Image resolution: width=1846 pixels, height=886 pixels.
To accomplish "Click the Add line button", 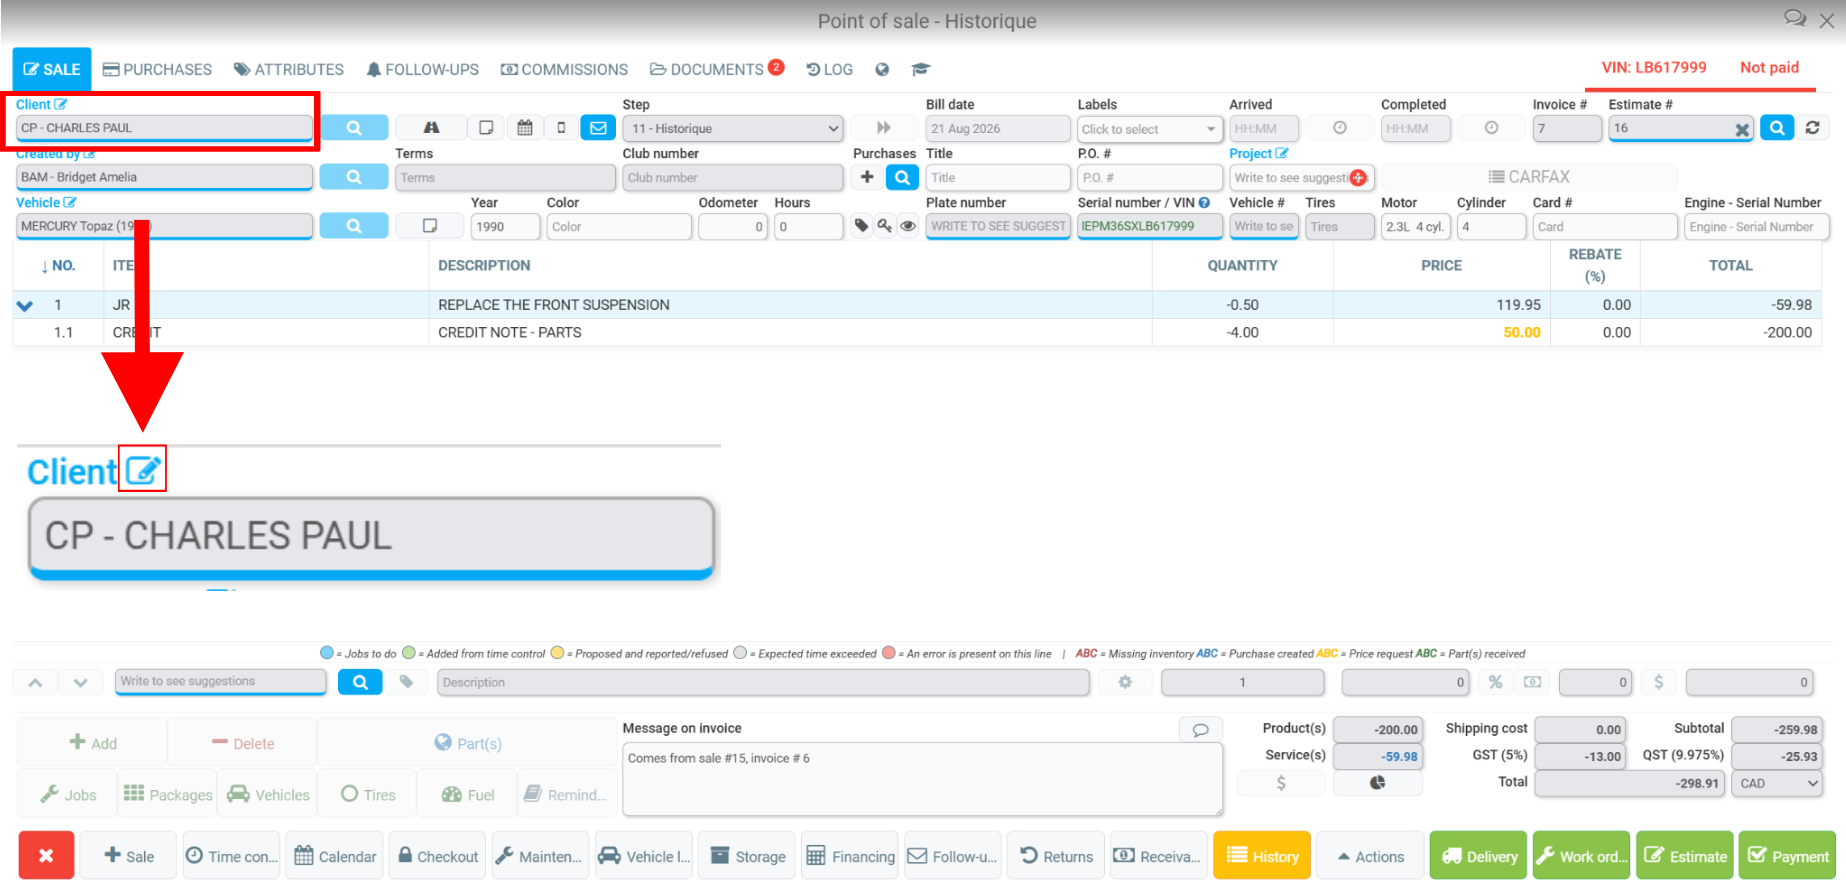I will coord(93,743).
